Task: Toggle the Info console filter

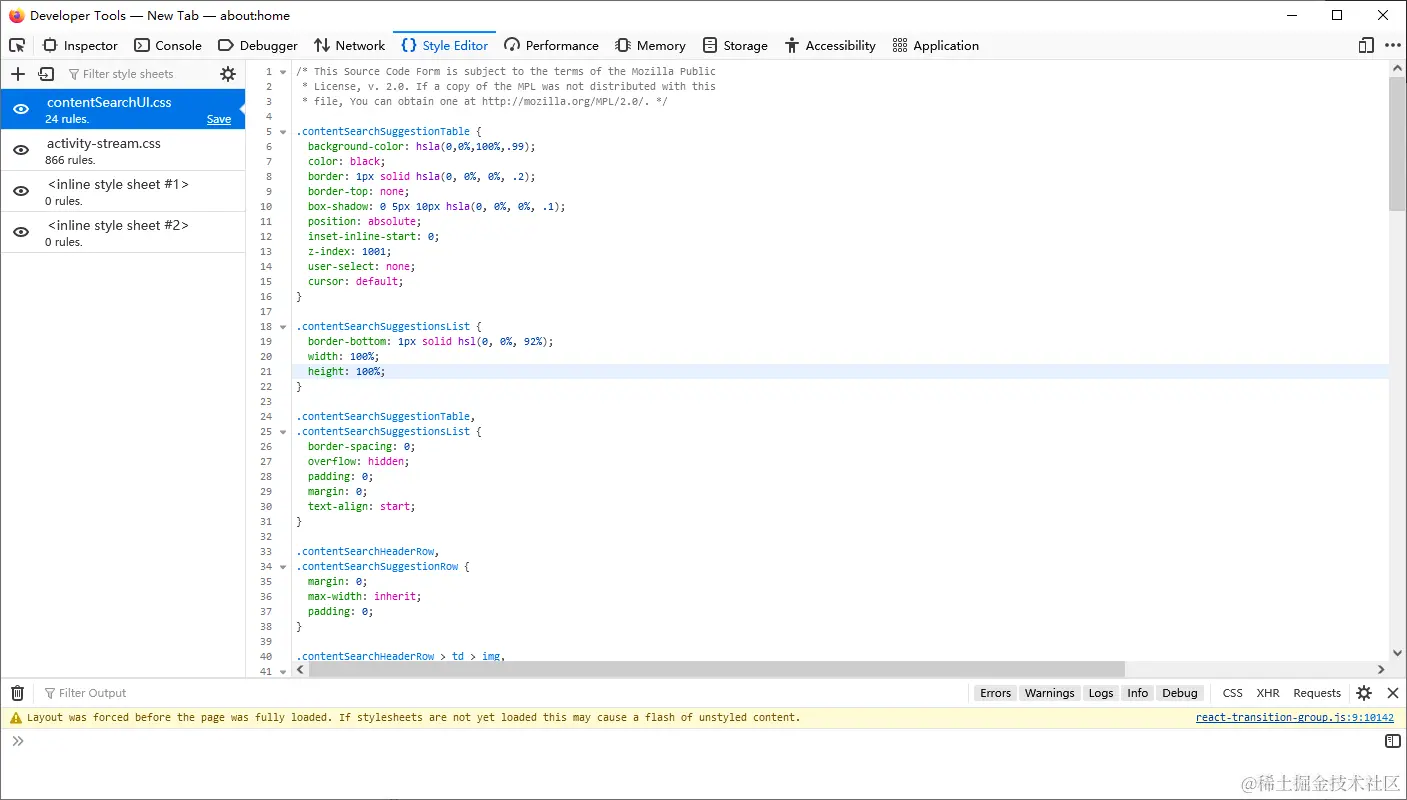Action: (1138, 693)
